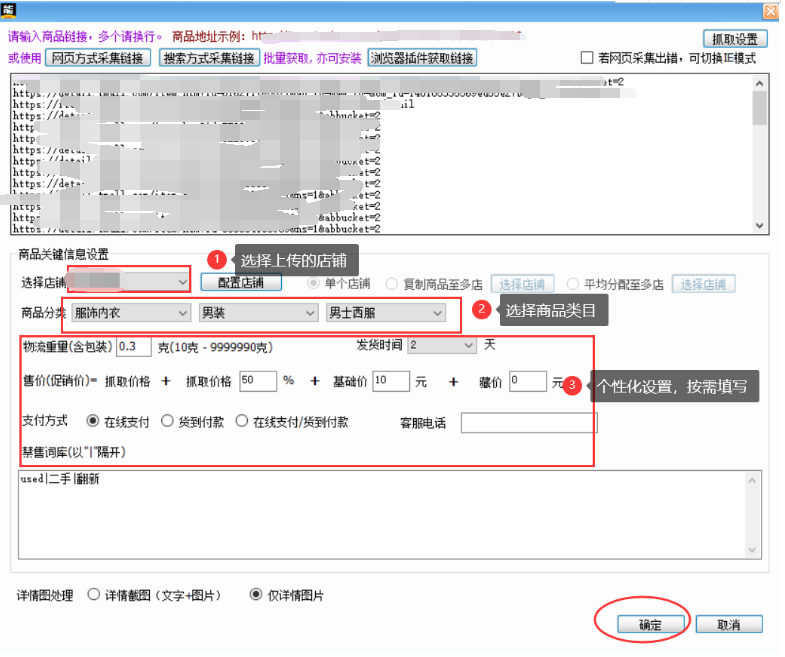Select the 平均分配至多店 radio option
Screen dimensions: 785x657
point(573,284)
